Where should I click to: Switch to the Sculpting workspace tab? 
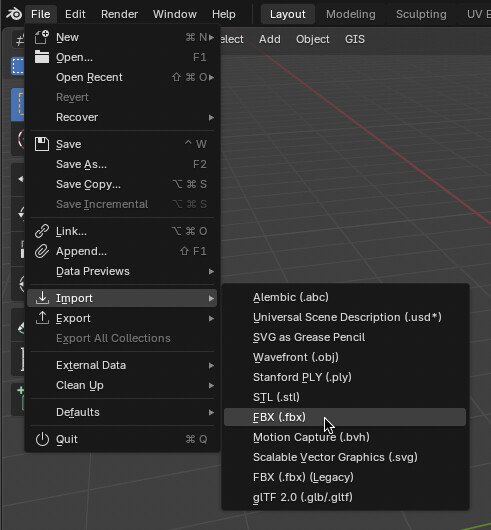point(421,14)
